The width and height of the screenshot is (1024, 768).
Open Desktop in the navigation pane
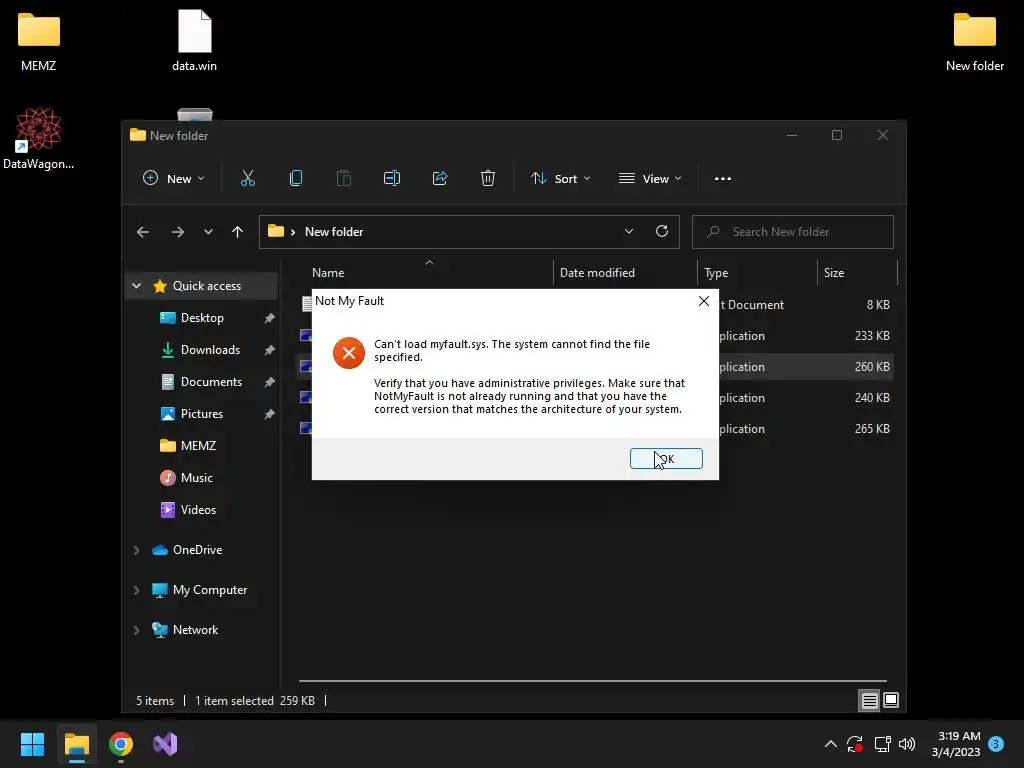point(202,318)
